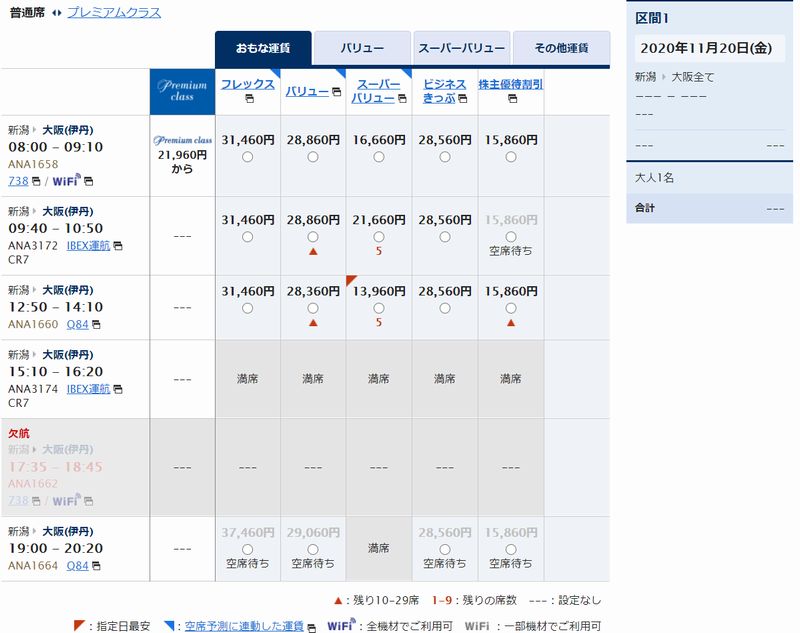Open WiFi popup icon for flight ANA1658
800x633 pixels.
88,181
